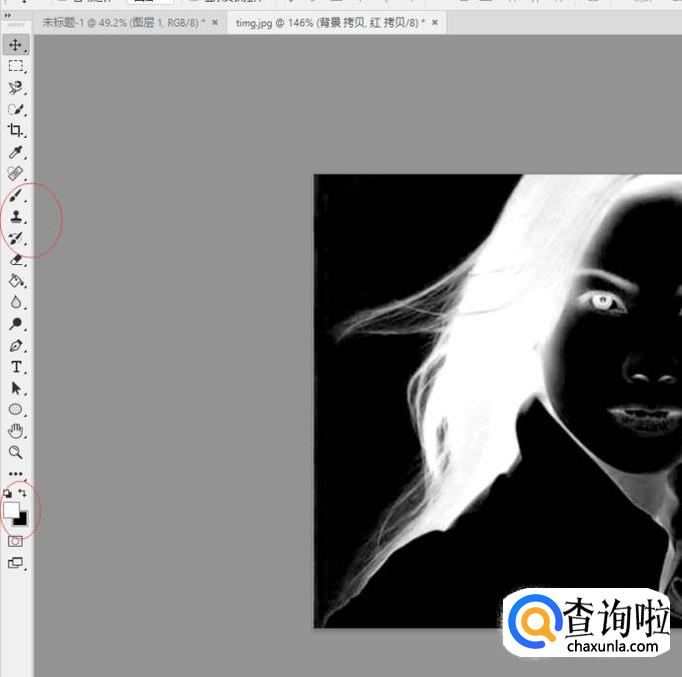This screenshot has height=677, width=682.
Task: Pick the Lasso tool
Action: (x=16, y=88)
